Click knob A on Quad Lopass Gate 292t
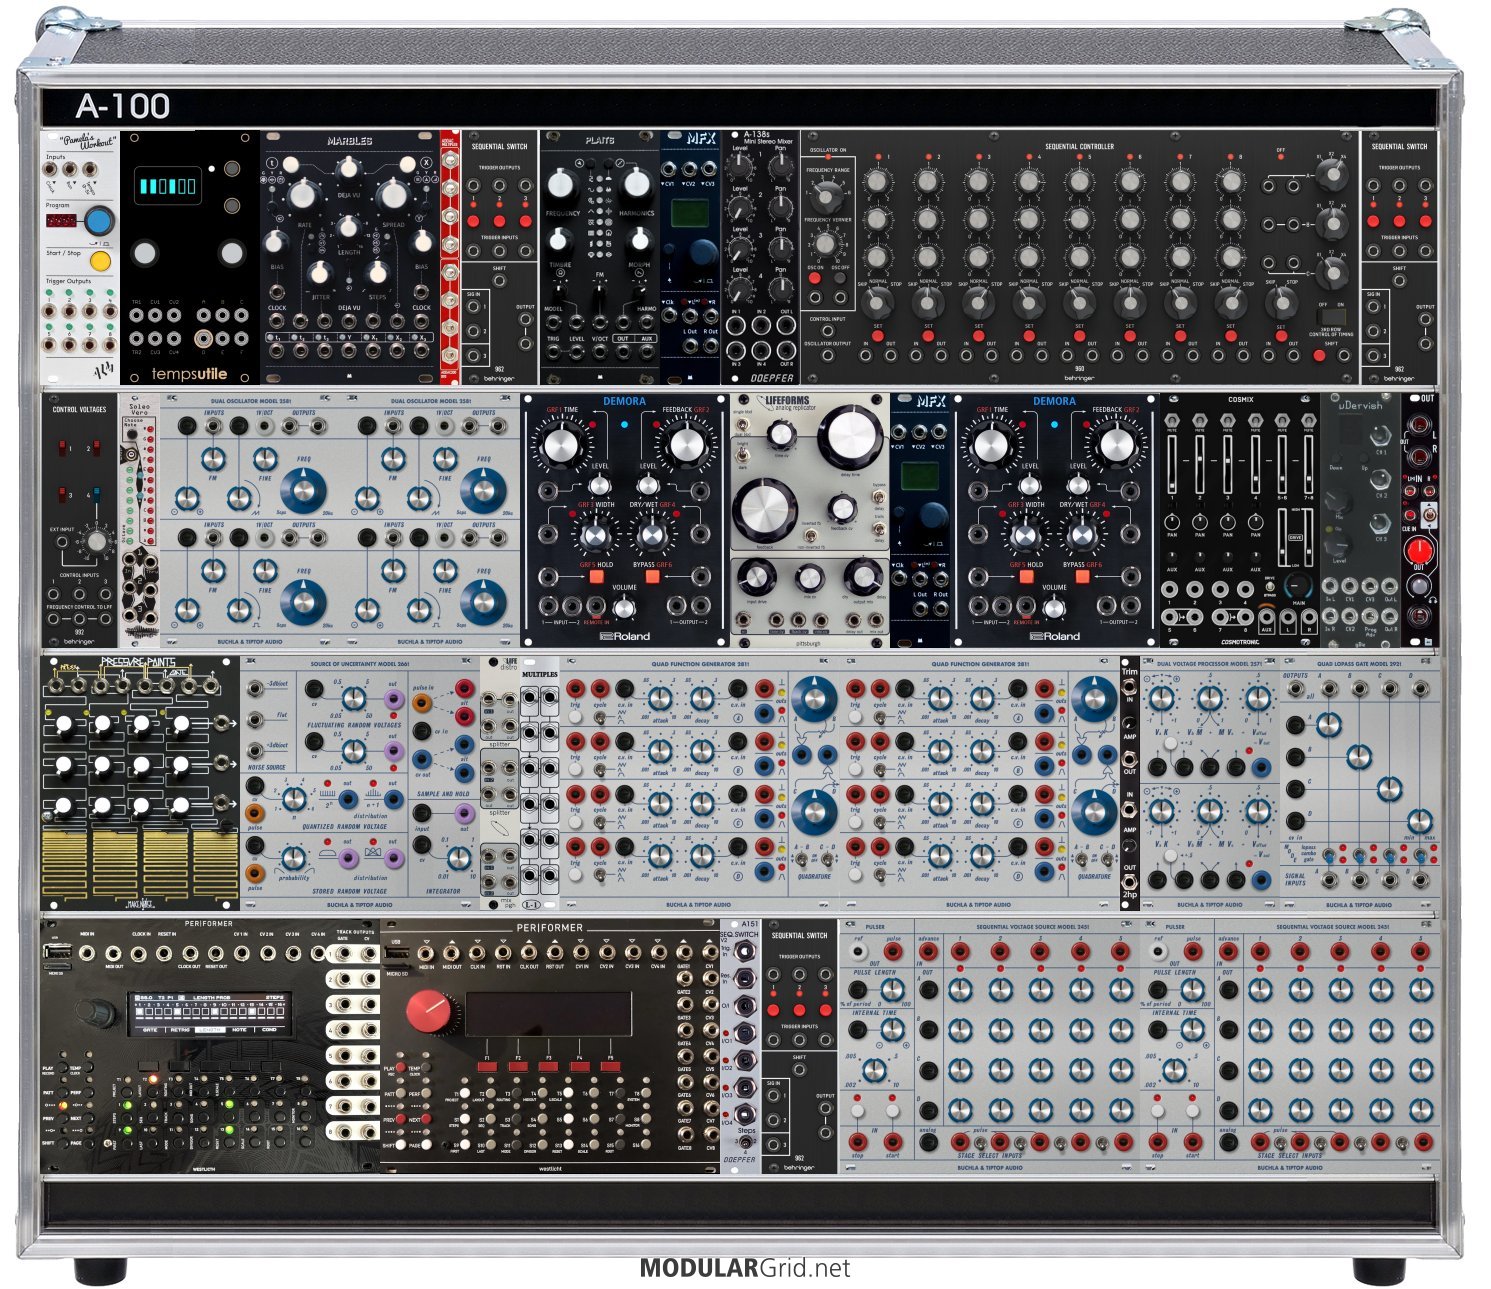Screen dimensions: 1491x1289 point(1328,725)
